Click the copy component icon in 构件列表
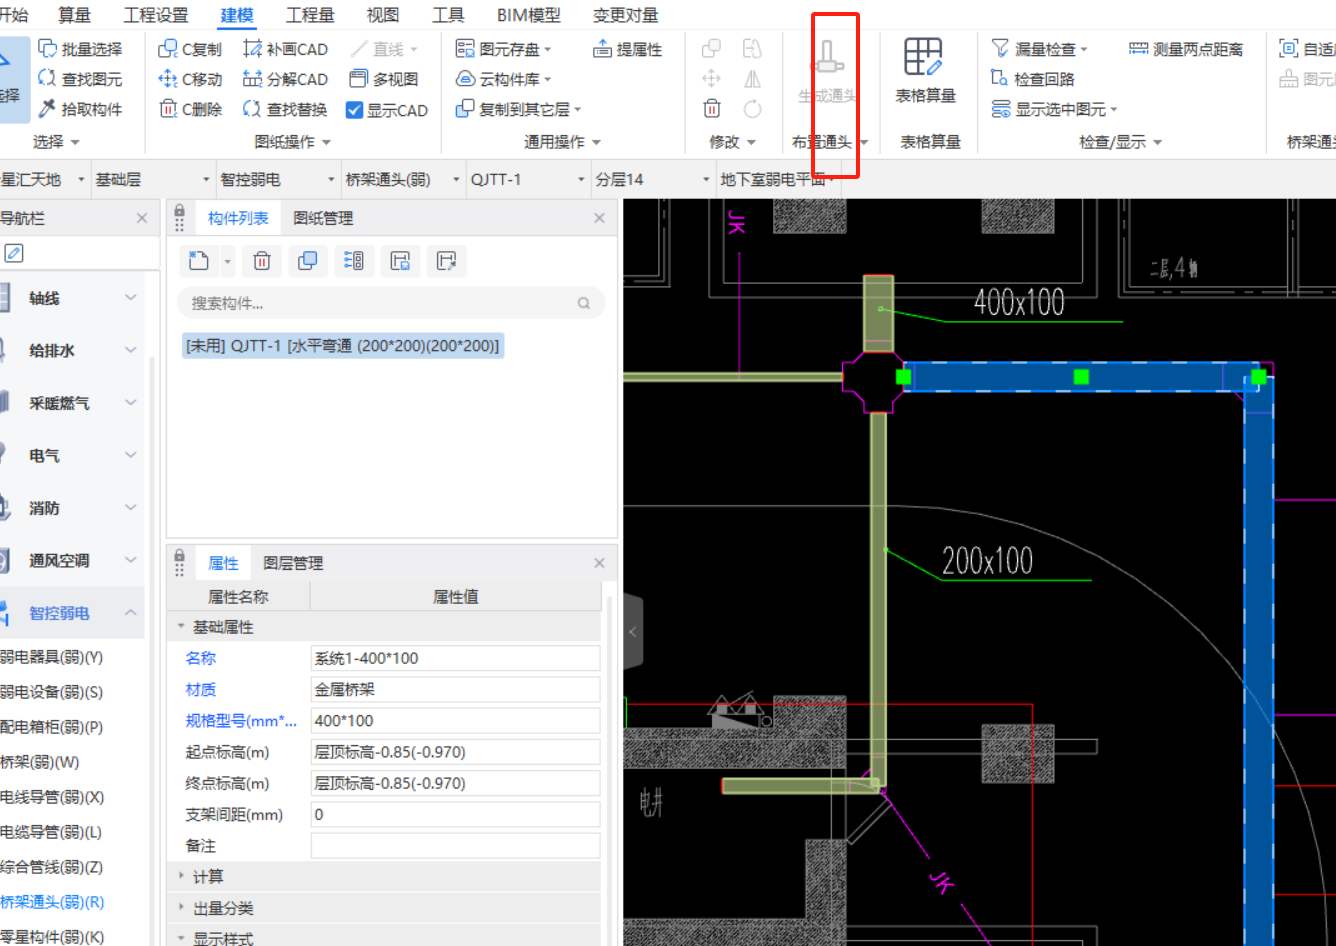 [x=308, y=261]
